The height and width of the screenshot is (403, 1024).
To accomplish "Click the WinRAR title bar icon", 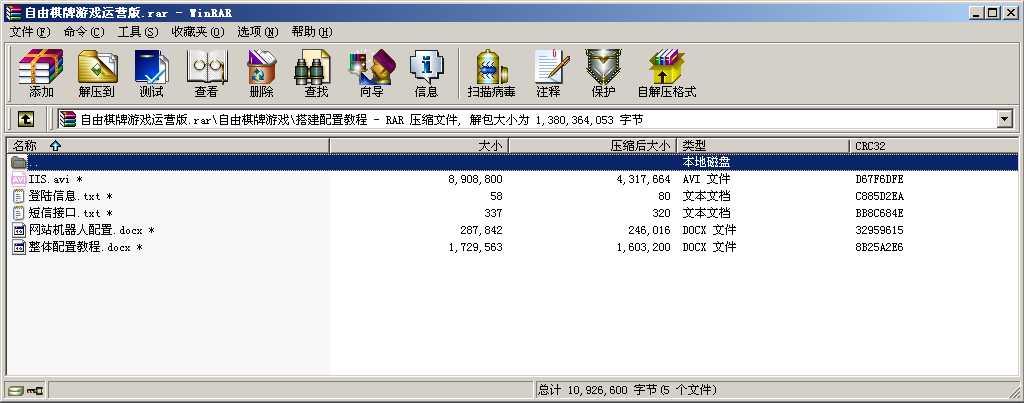I will click(x=12, y=12).
